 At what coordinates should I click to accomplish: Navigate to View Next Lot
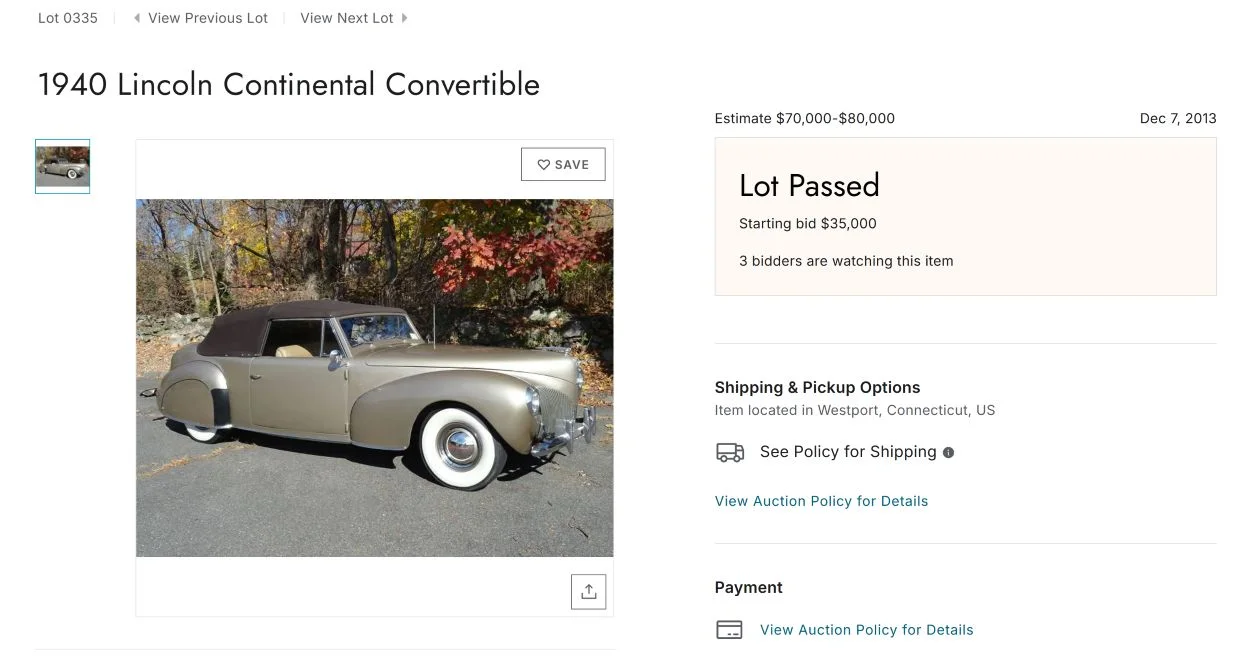[x=347, y=18]
